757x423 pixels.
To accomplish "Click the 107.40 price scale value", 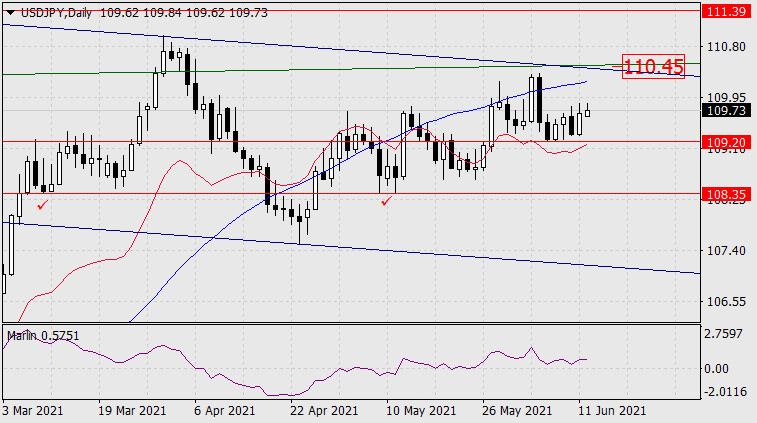I will pyautogui.click(x=726, y=251).
